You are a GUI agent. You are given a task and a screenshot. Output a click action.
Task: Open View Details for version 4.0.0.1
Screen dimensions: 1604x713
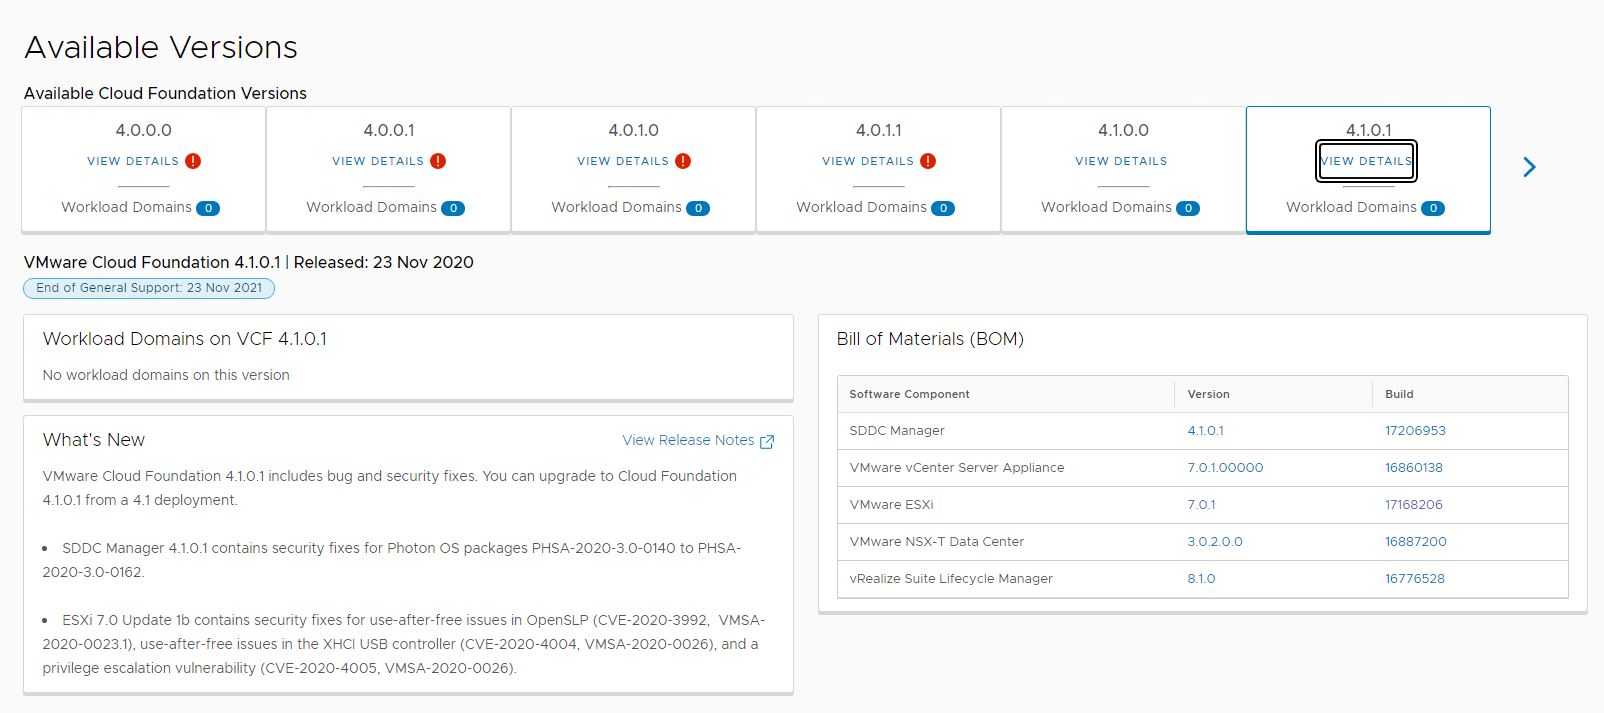click(378, 161)
